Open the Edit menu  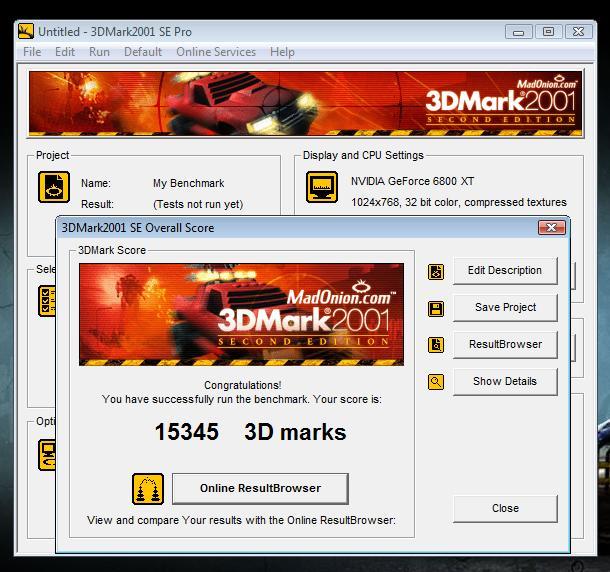65,52
